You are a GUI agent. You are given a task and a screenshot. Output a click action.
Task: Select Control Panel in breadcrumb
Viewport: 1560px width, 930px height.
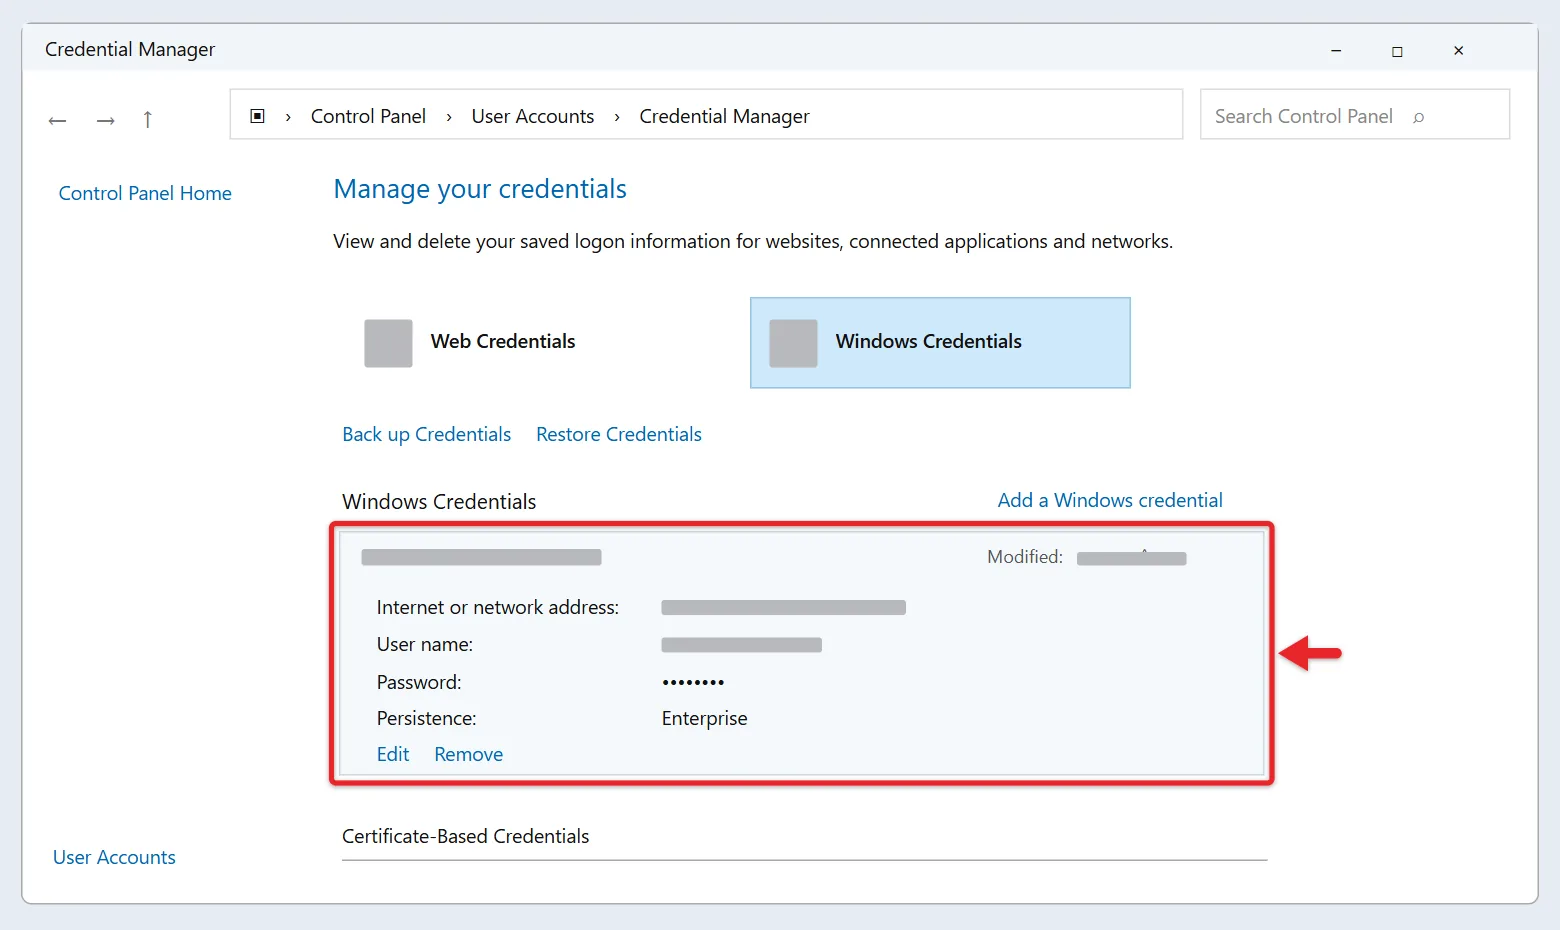click(368, 116)
